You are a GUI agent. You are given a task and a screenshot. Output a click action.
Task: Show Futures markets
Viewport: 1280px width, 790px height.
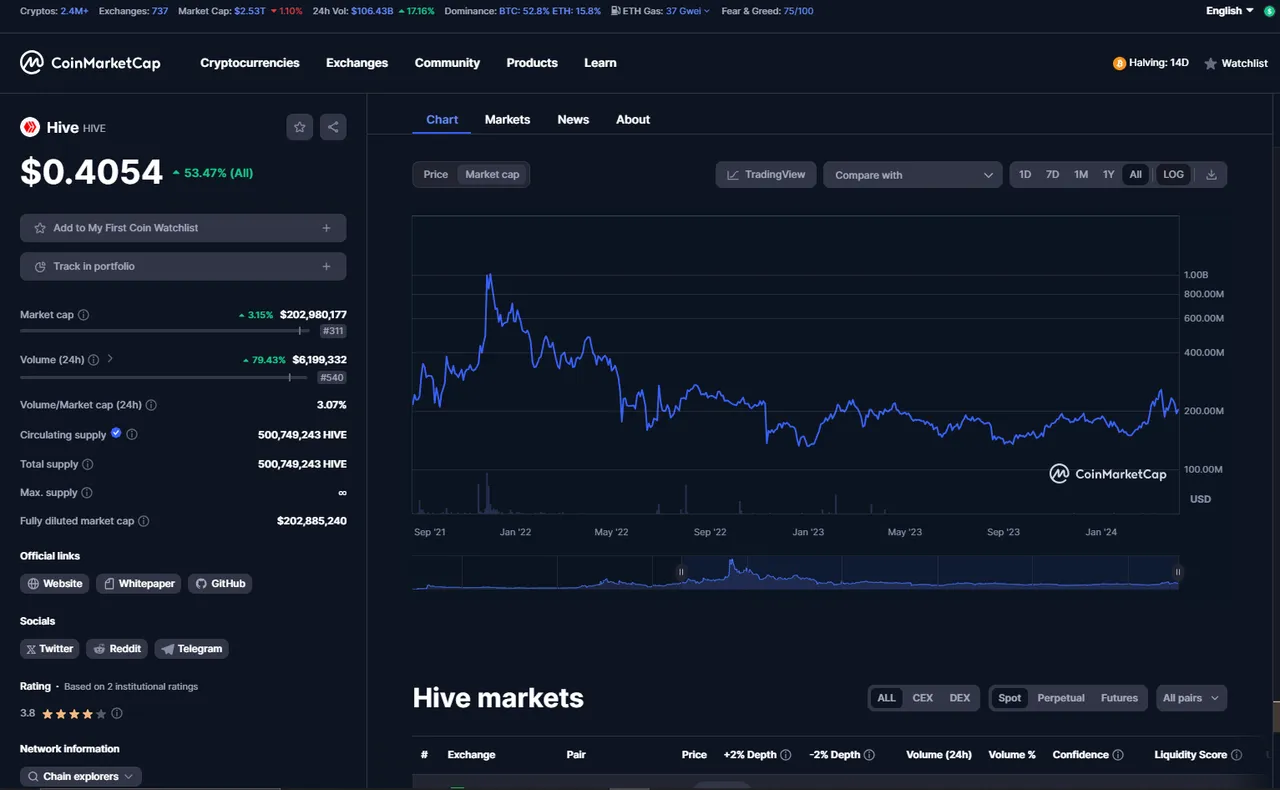click(1119, 698)
